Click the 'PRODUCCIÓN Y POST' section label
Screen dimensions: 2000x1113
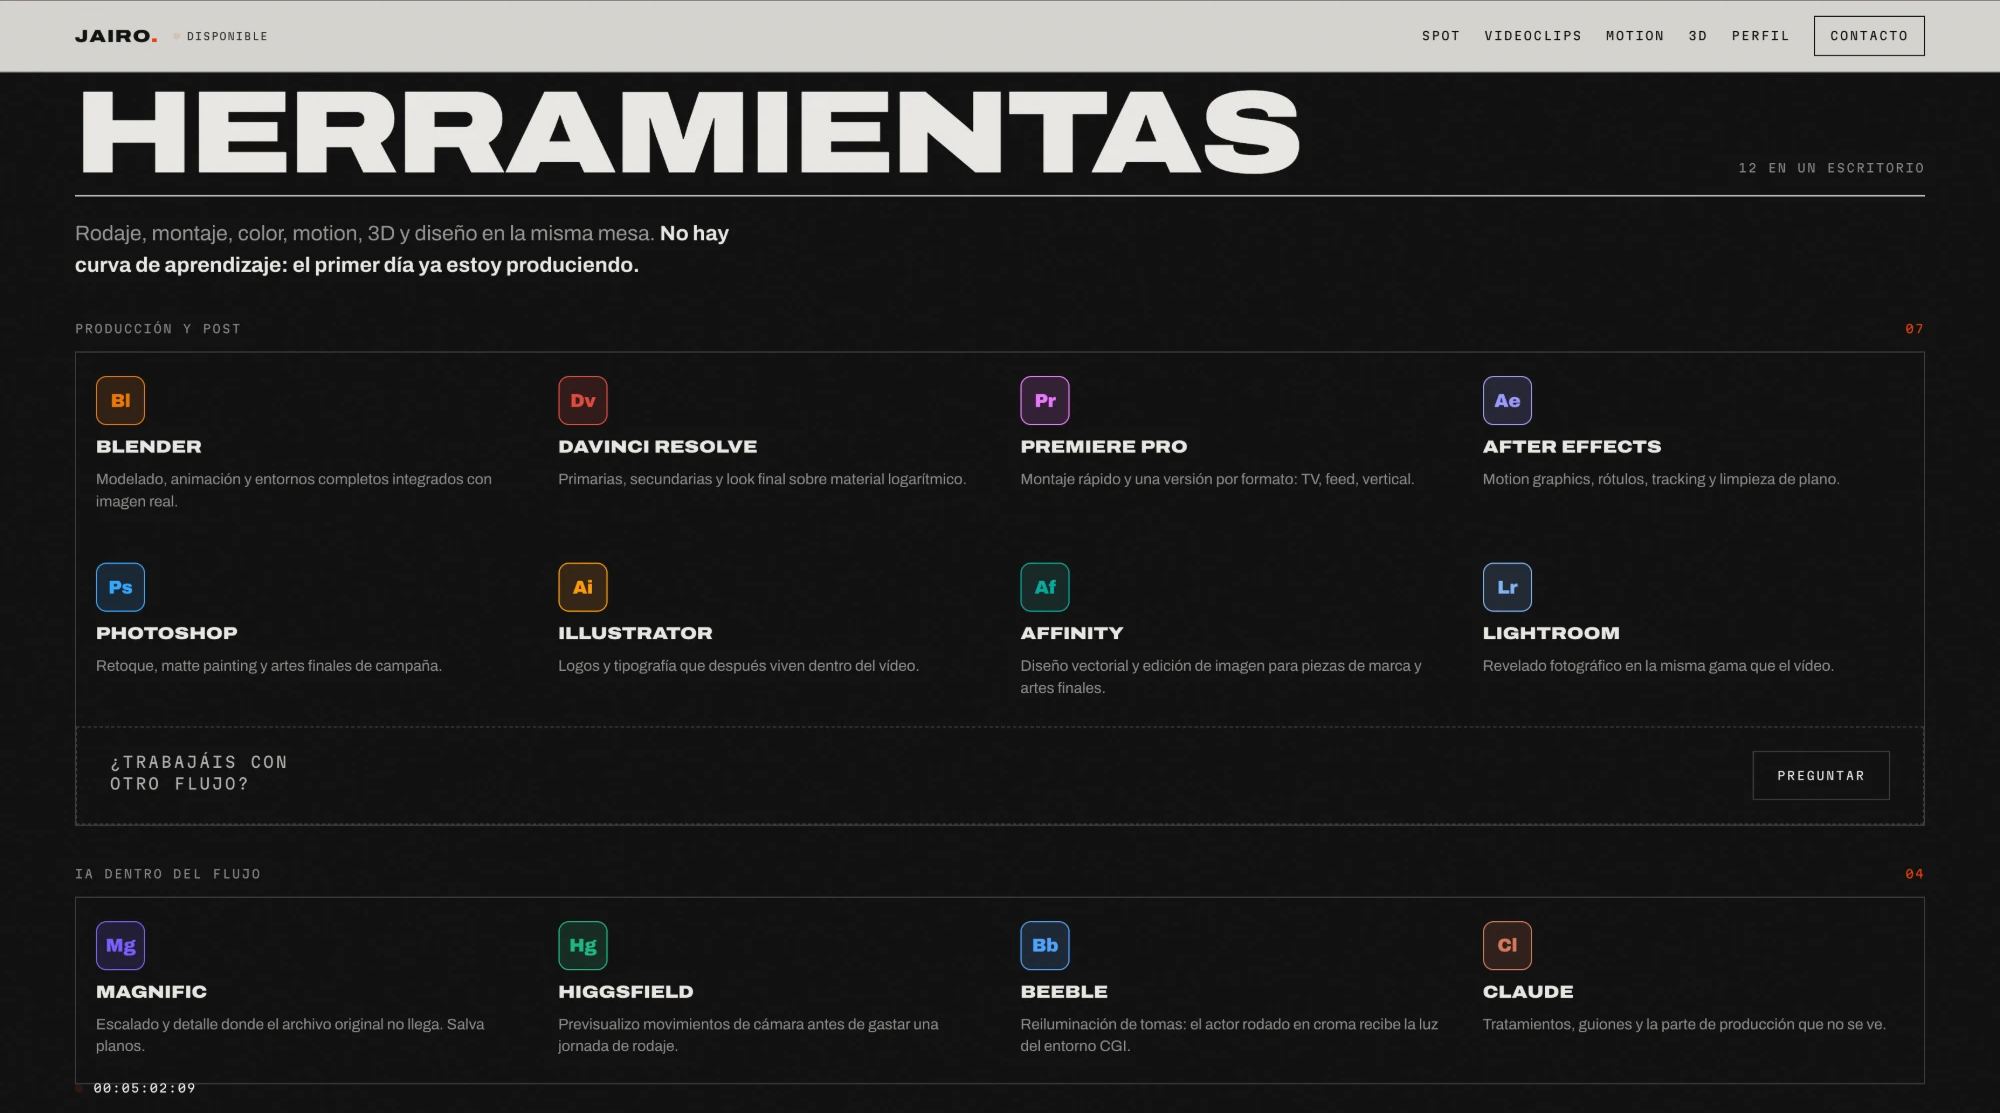158,328
